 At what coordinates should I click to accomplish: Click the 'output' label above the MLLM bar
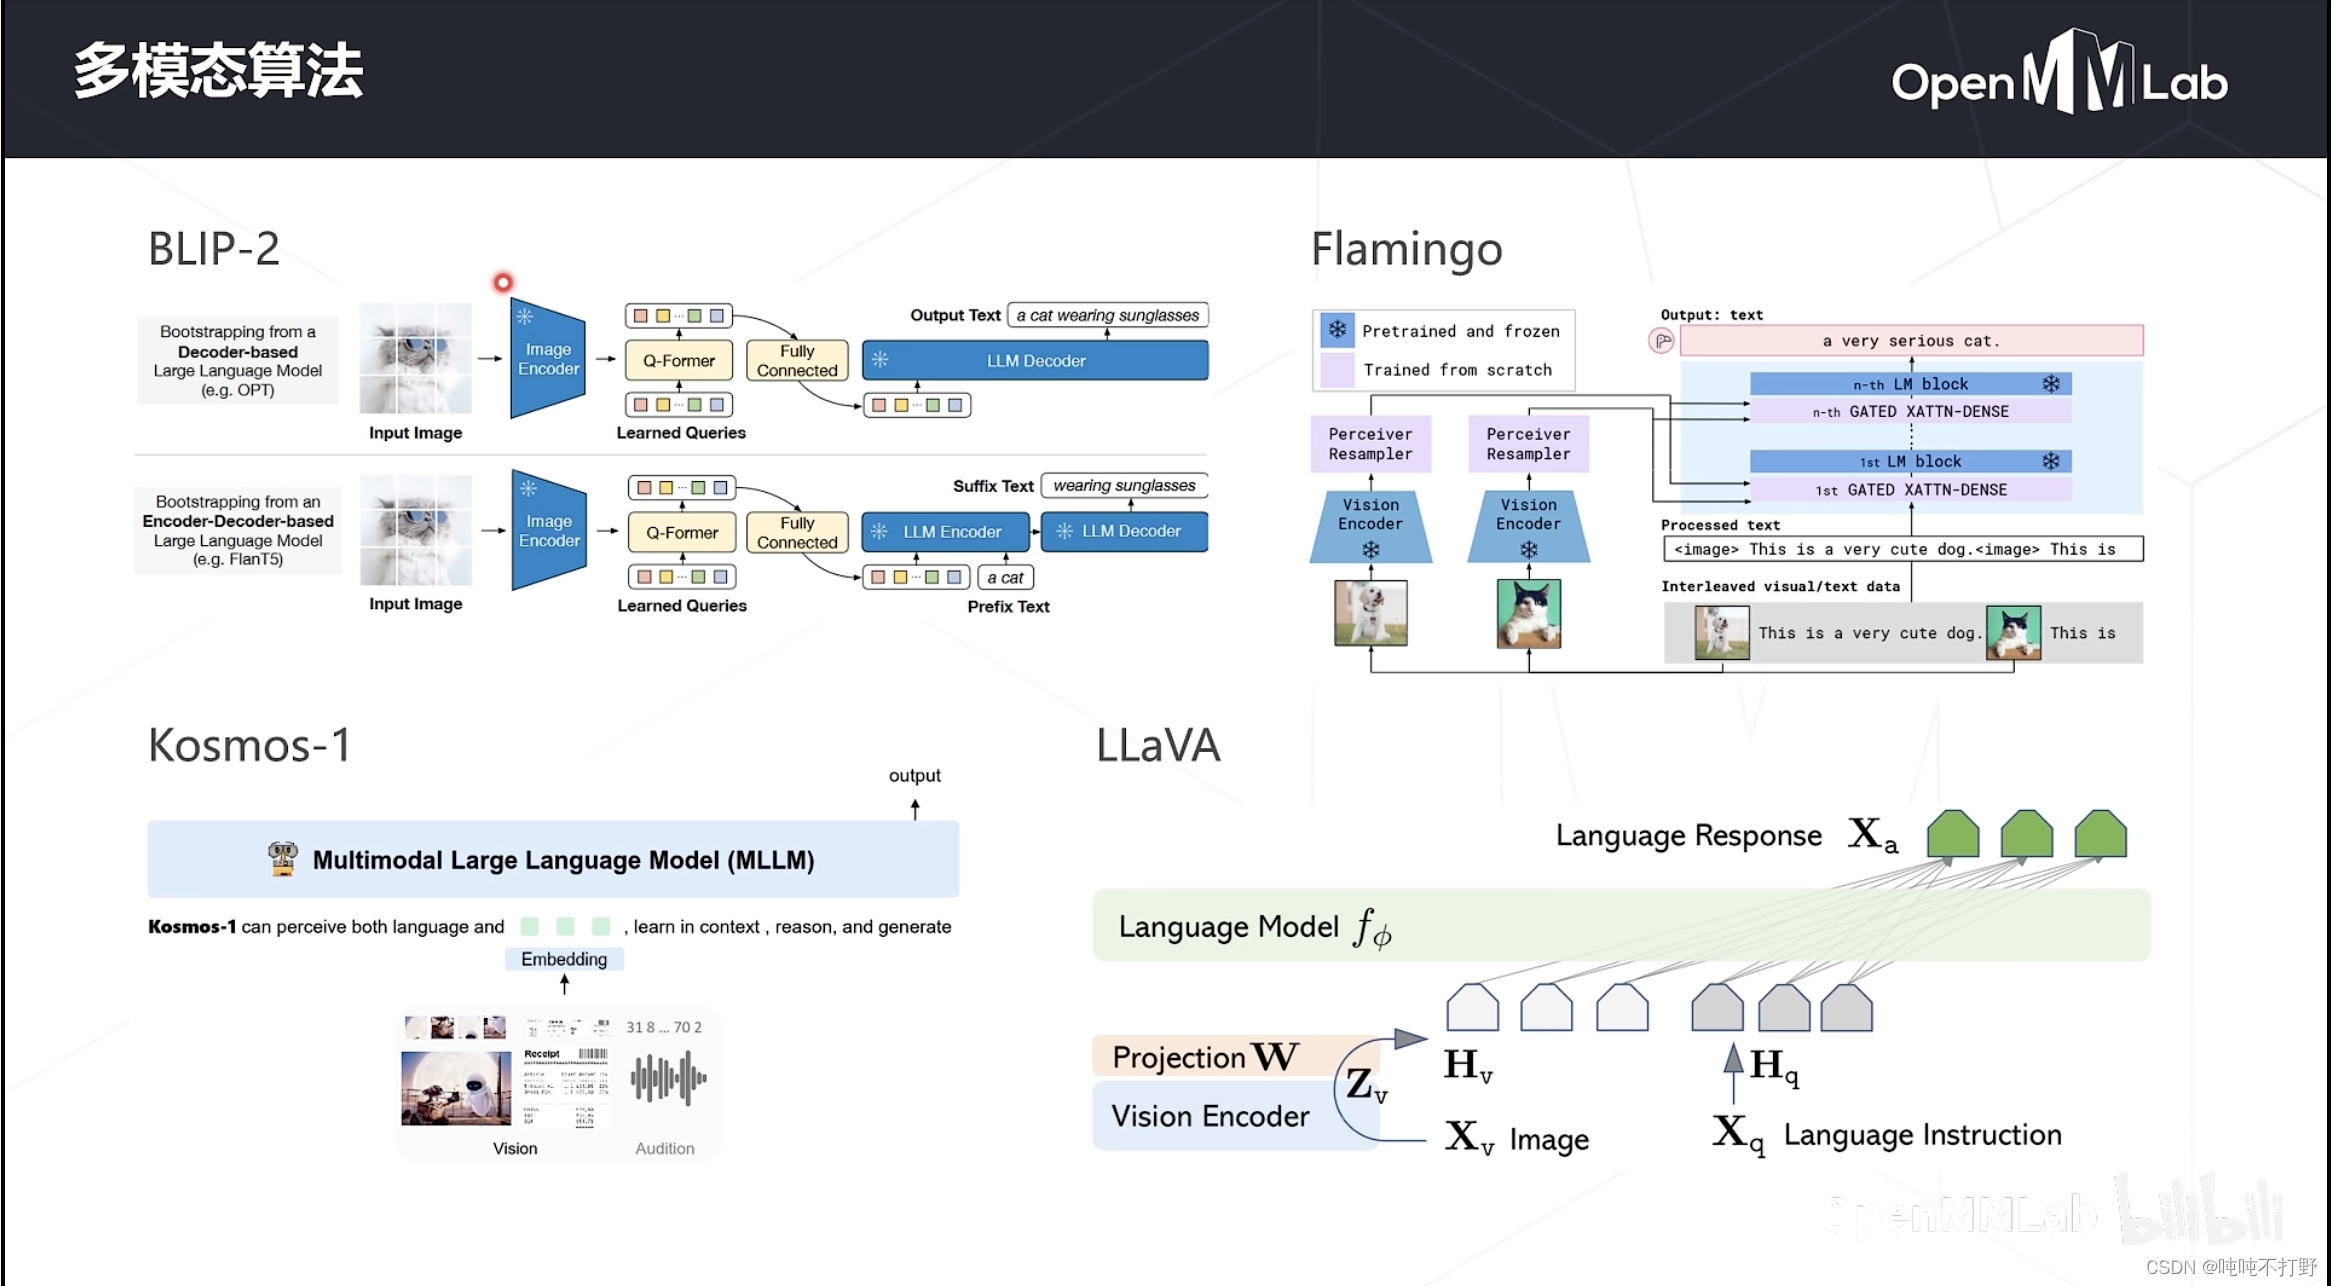point(915,775)
